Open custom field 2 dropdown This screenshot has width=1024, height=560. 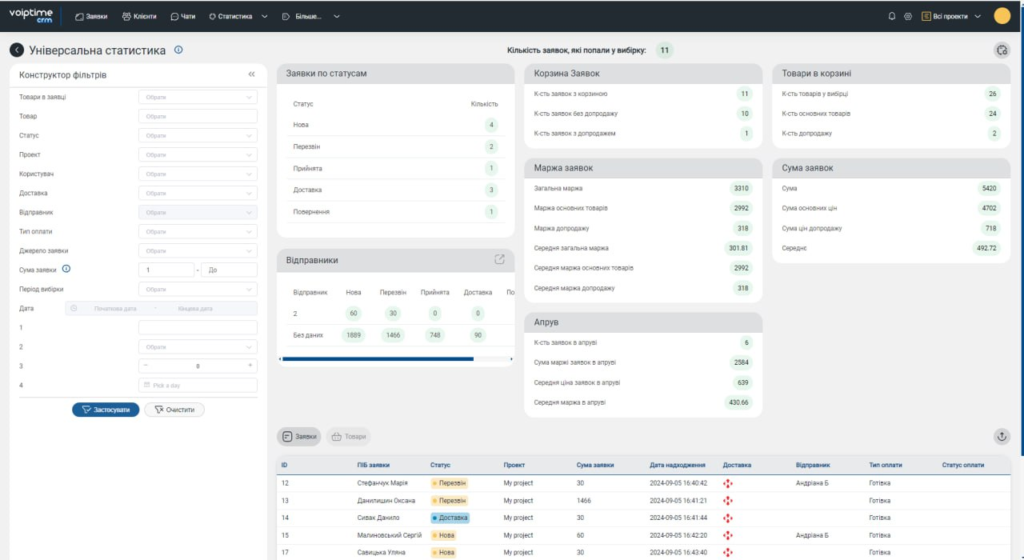click(x=198, y=347)
